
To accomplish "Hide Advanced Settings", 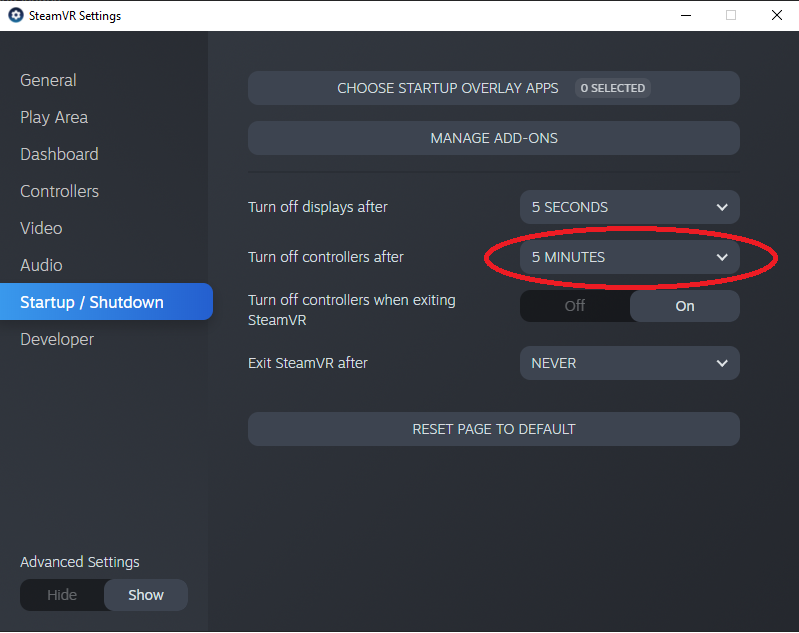I will tap(62, 595).
